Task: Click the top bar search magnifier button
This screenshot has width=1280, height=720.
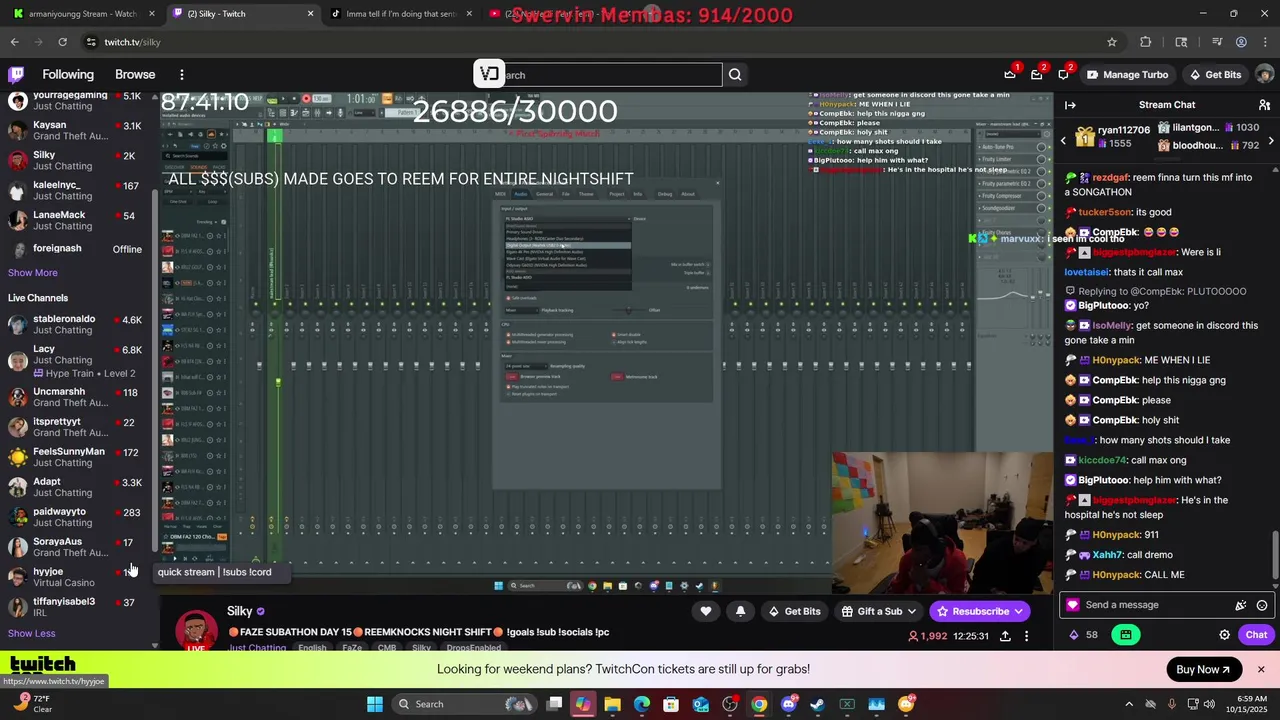Action: tap(735, 74)
